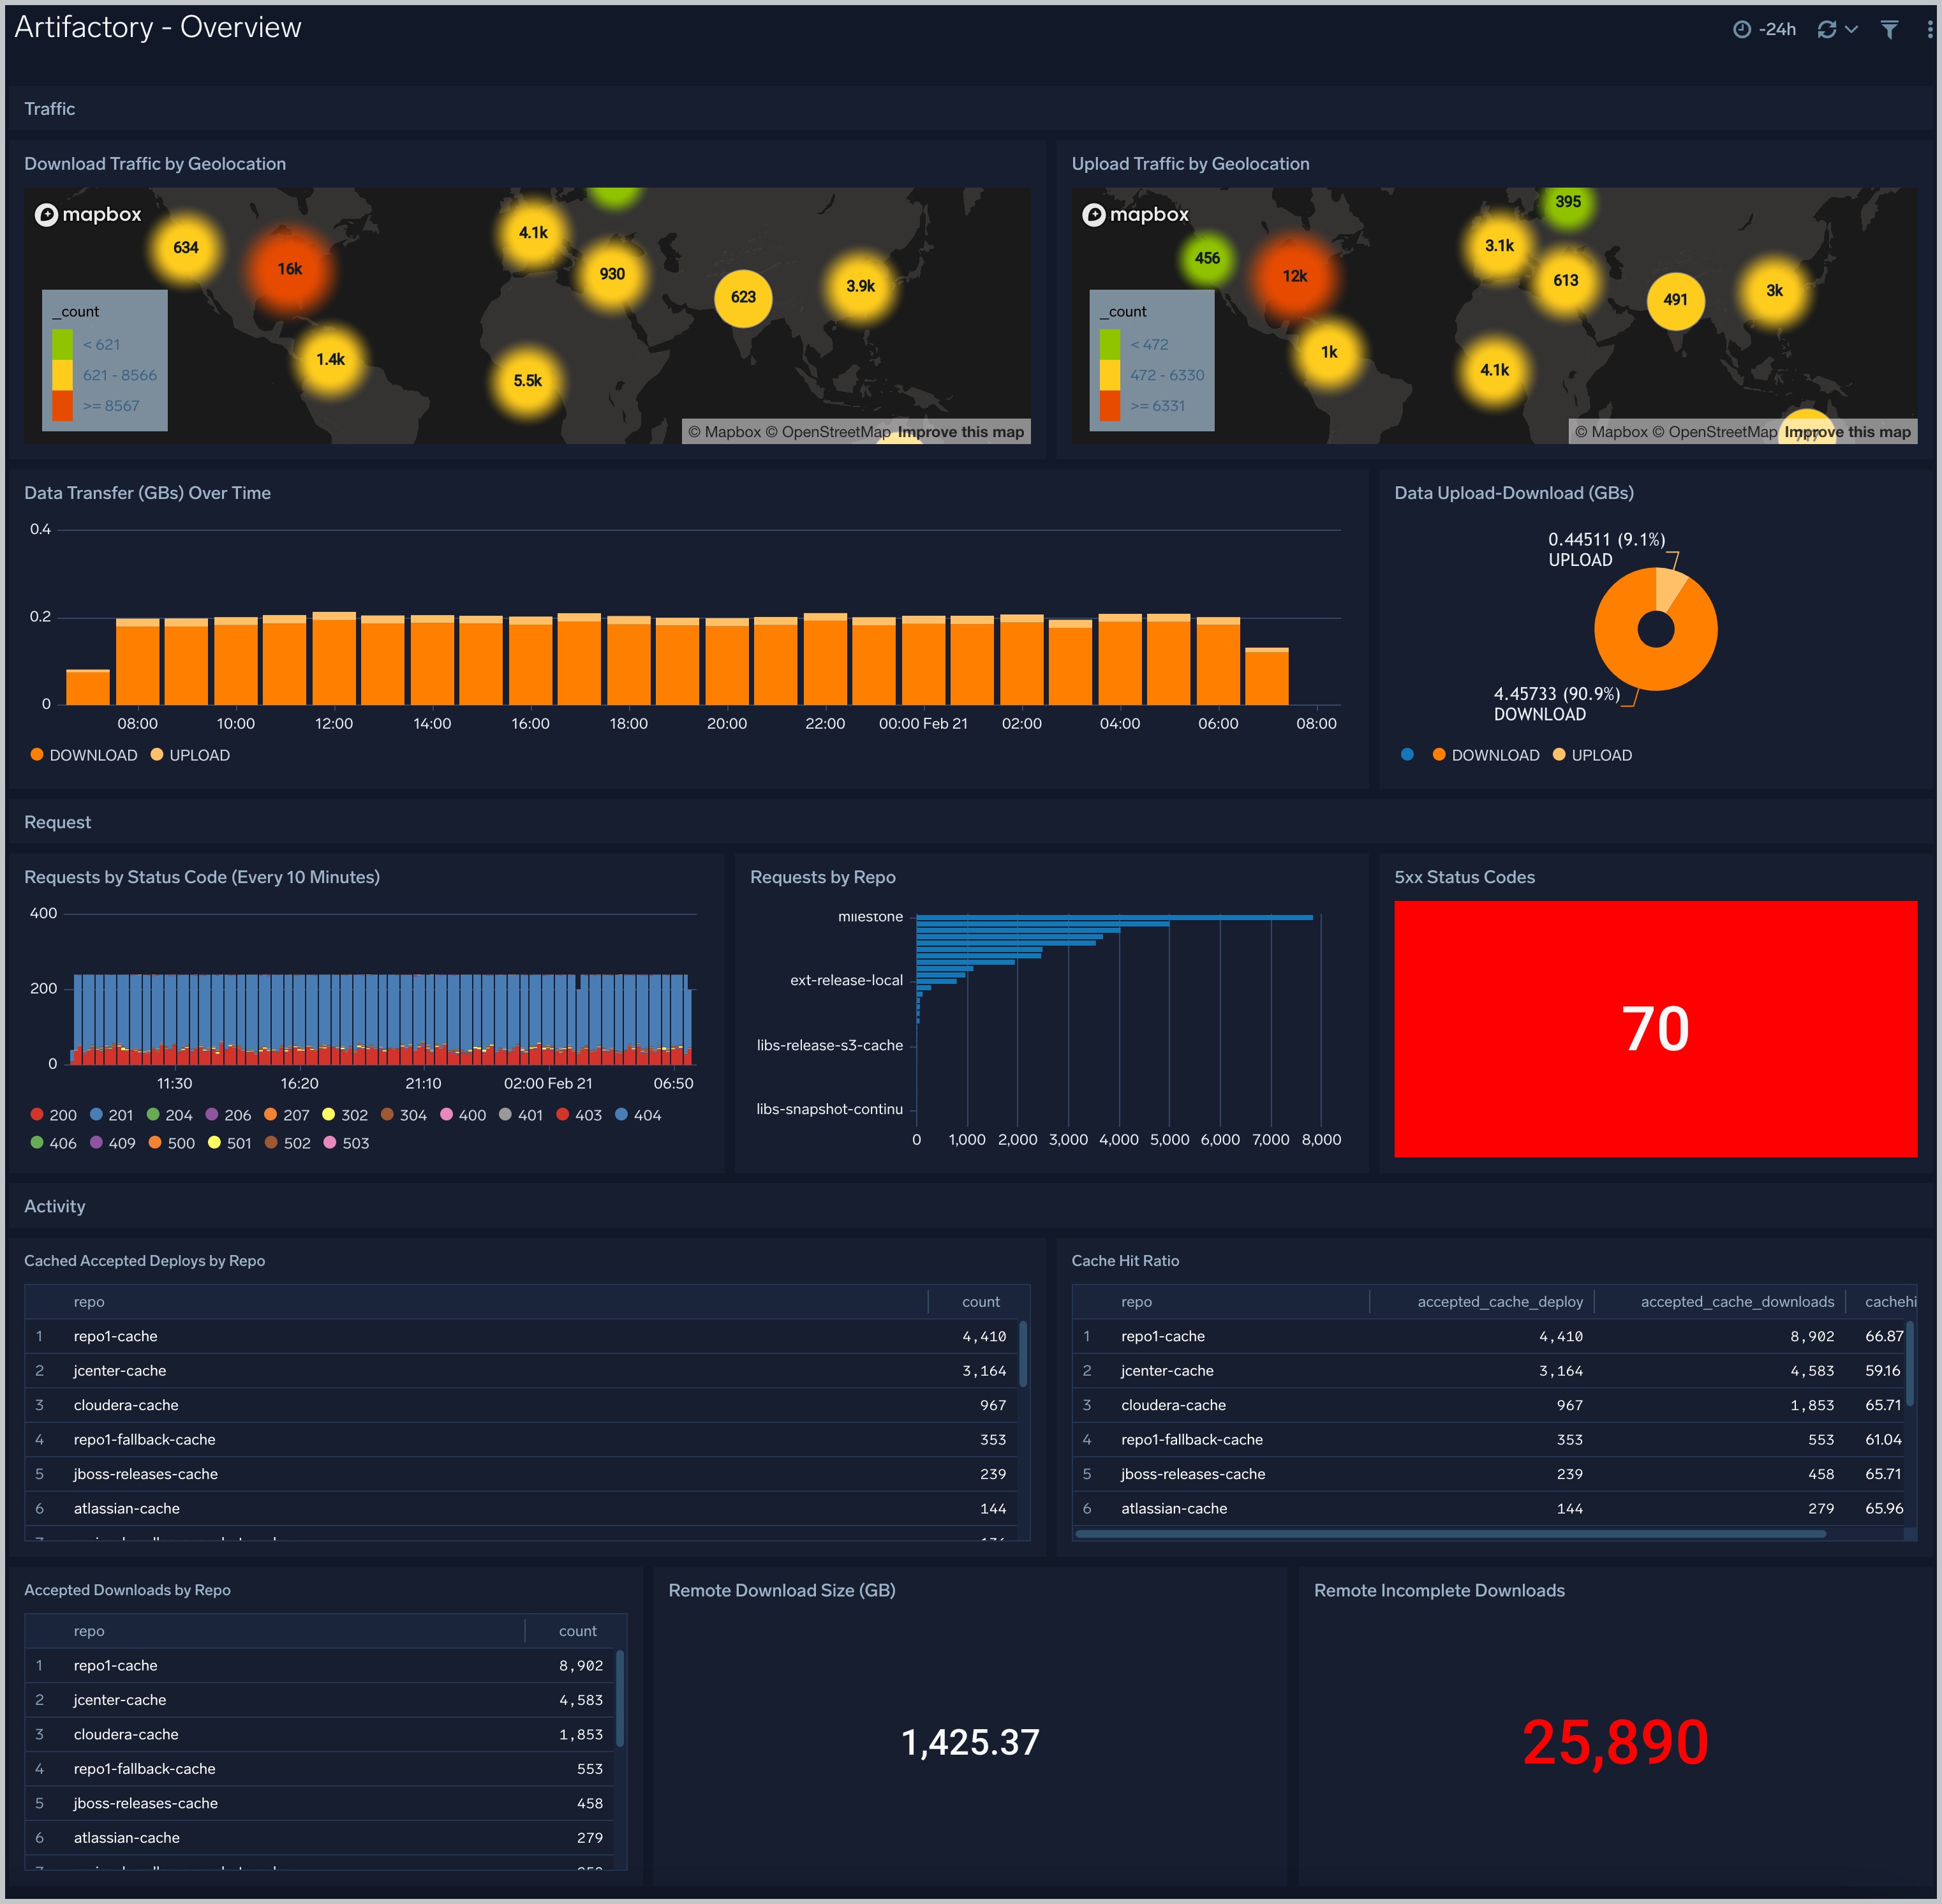
Task: Sort Cache Hit Ratio by accepted_cache_deploy
Action: 1500,1302
